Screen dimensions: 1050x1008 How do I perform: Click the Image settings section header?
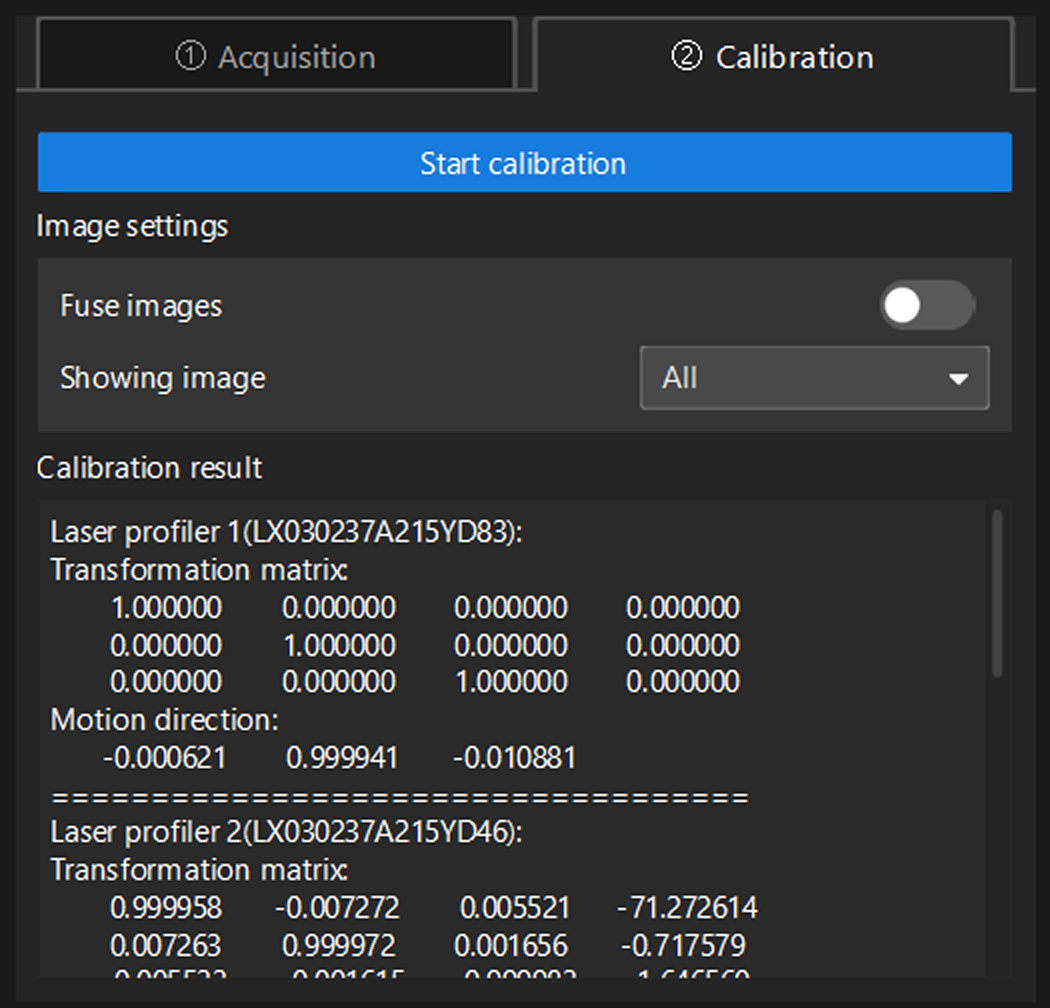point(132,226)
